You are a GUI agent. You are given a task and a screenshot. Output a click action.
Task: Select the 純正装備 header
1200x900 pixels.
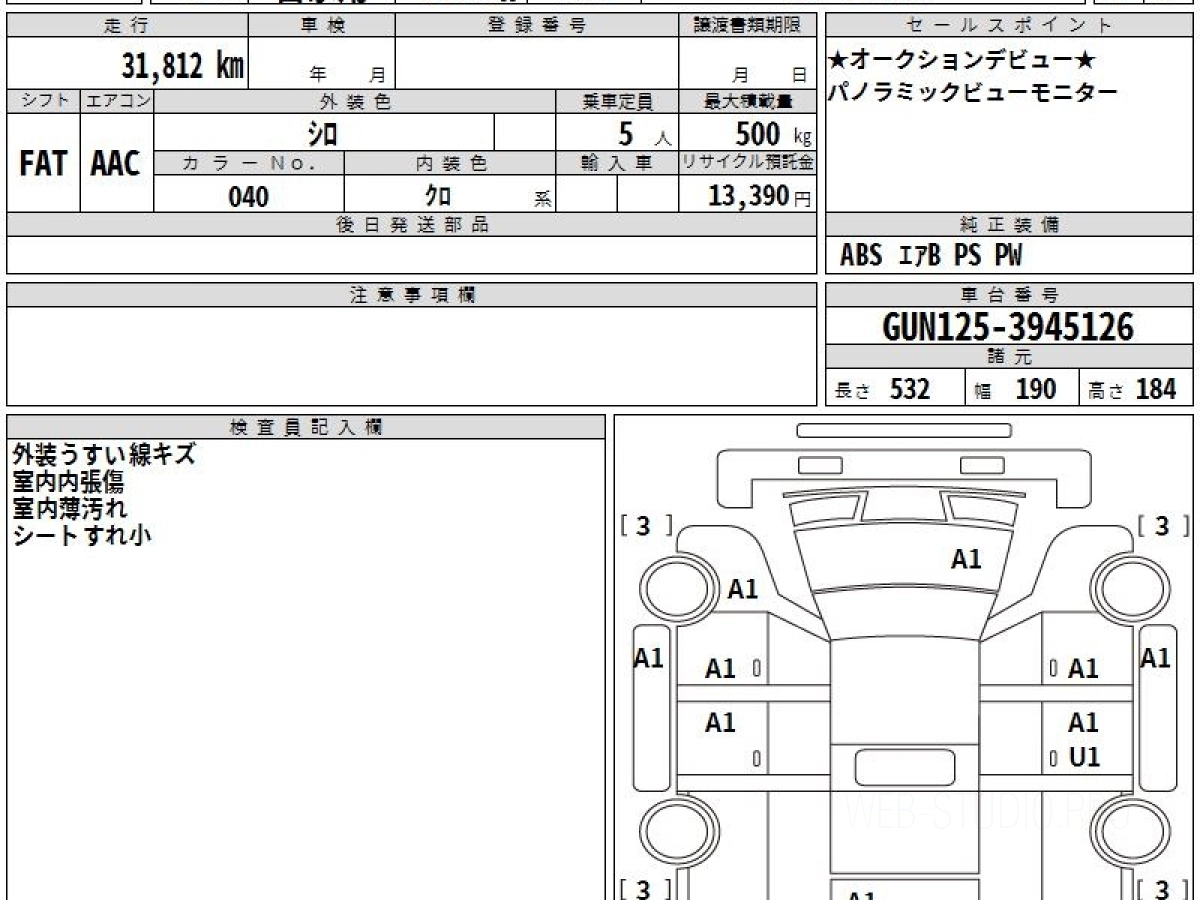(1010, 225)
